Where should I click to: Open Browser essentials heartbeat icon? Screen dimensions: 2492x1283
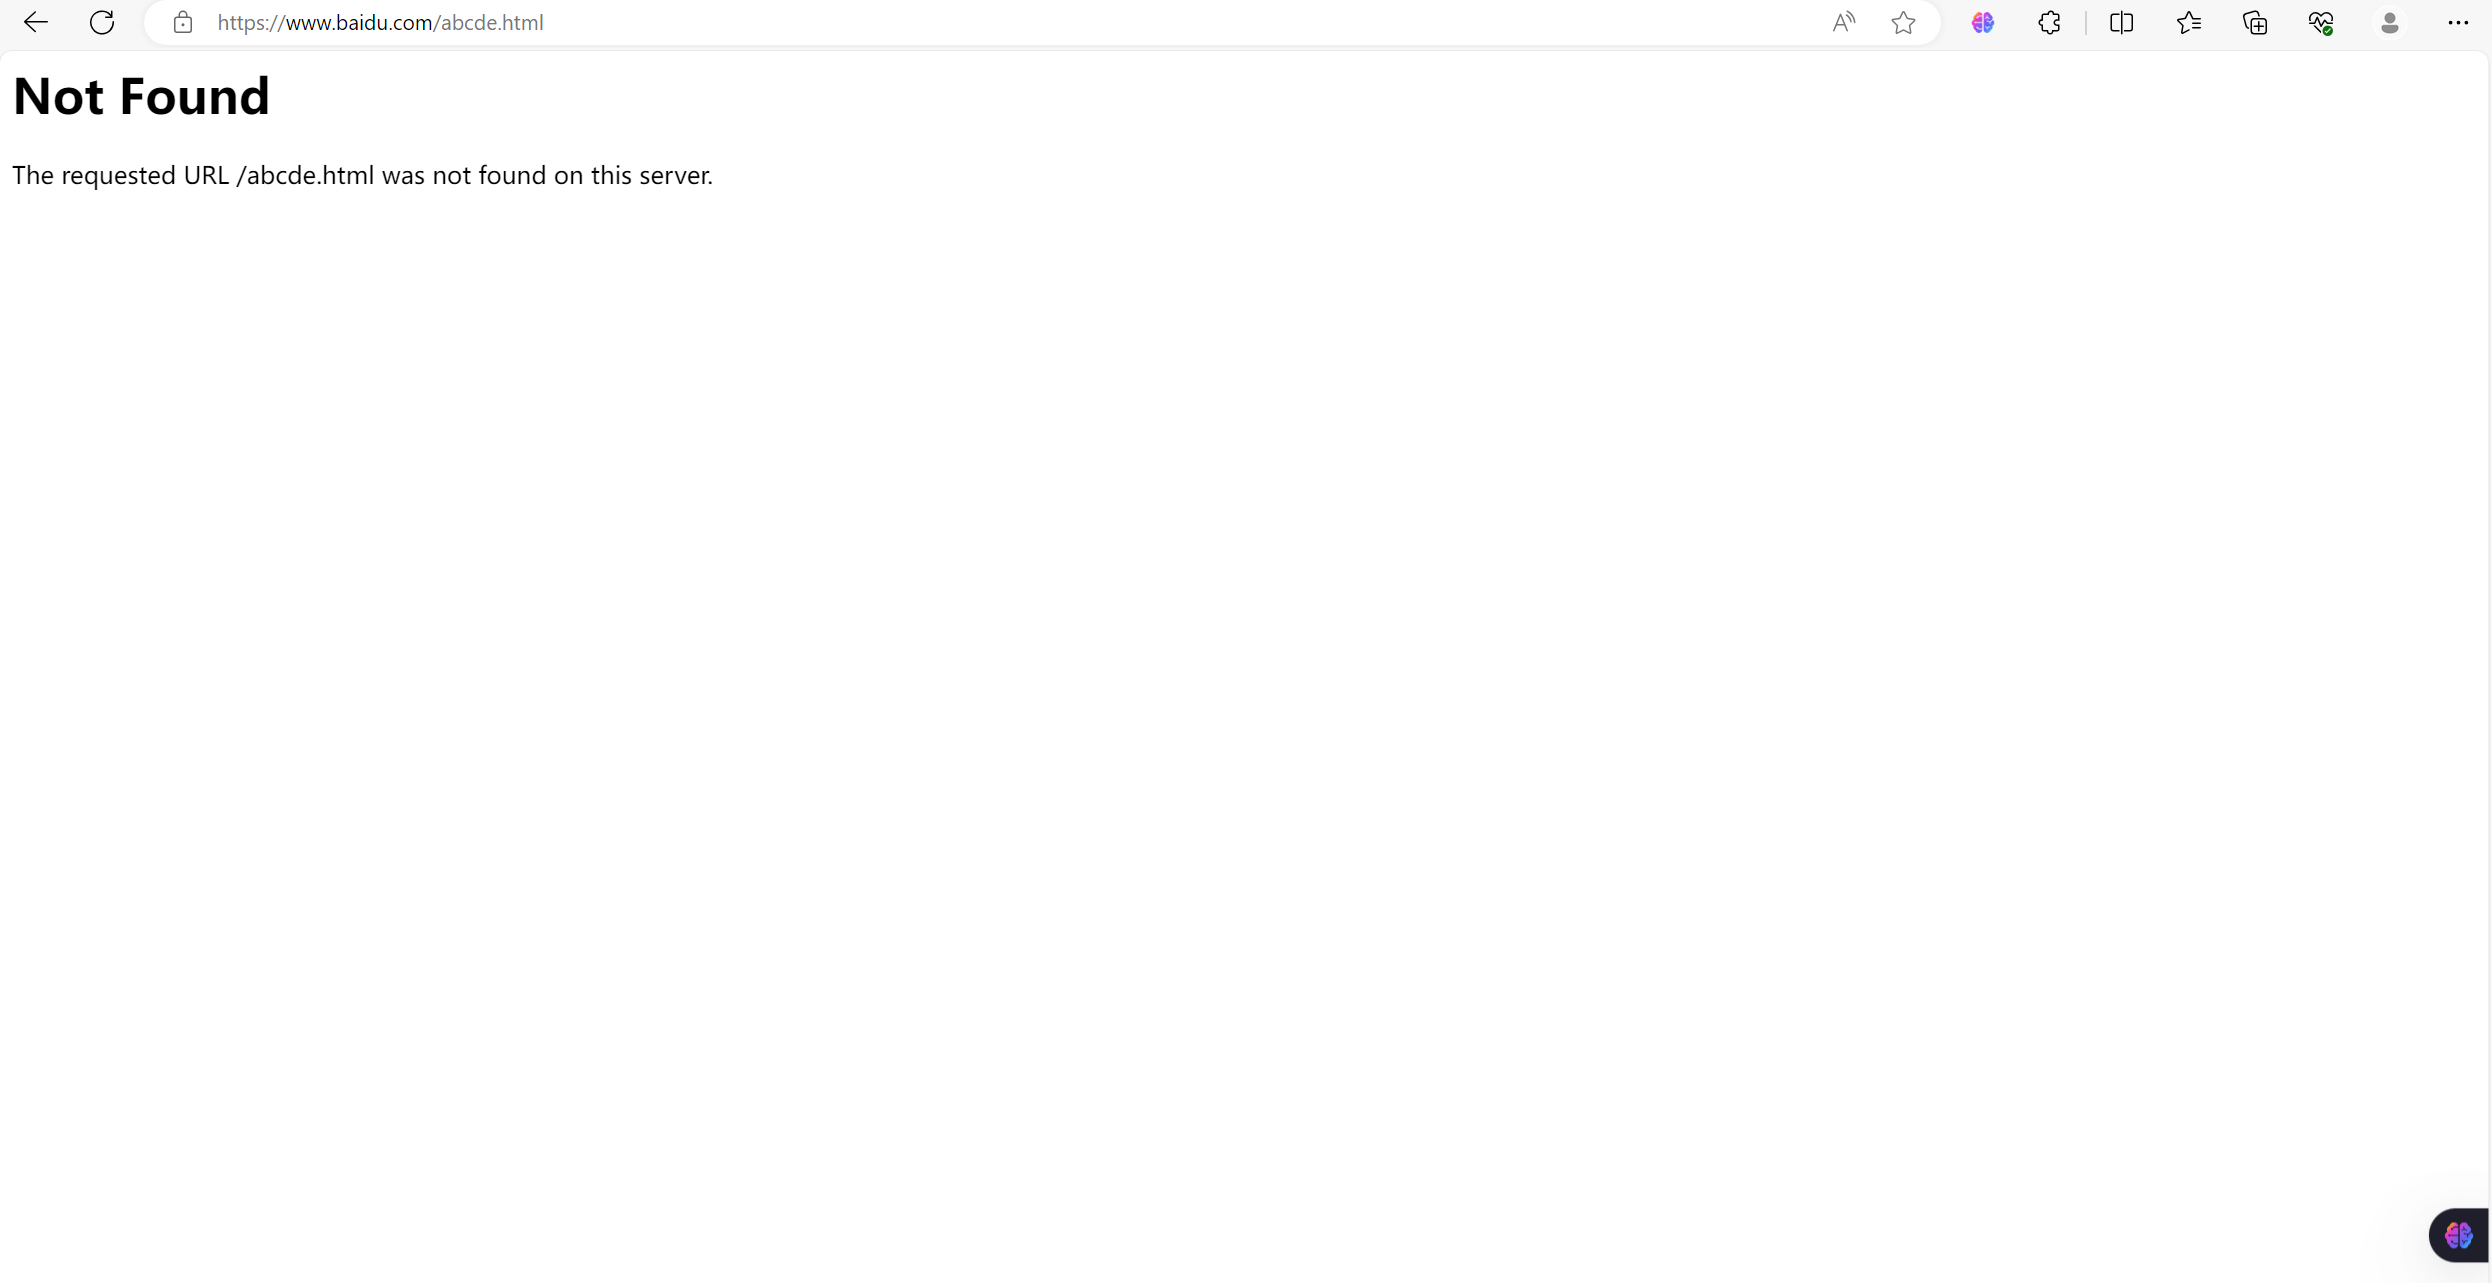point(2321,22)
